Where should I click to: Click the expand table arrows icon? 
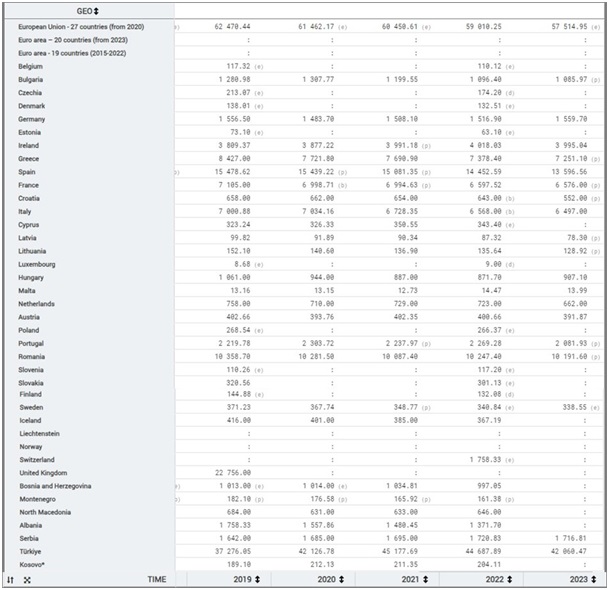pos(27,579)
